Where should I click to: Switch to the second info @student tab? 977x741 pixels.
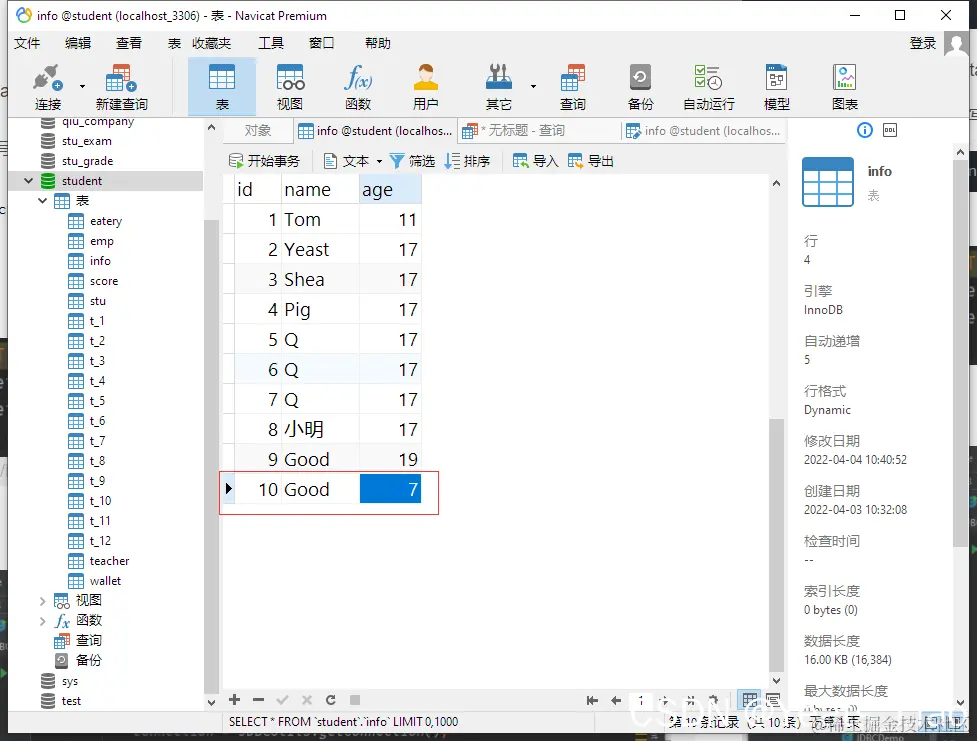click(x=703, y=130)
